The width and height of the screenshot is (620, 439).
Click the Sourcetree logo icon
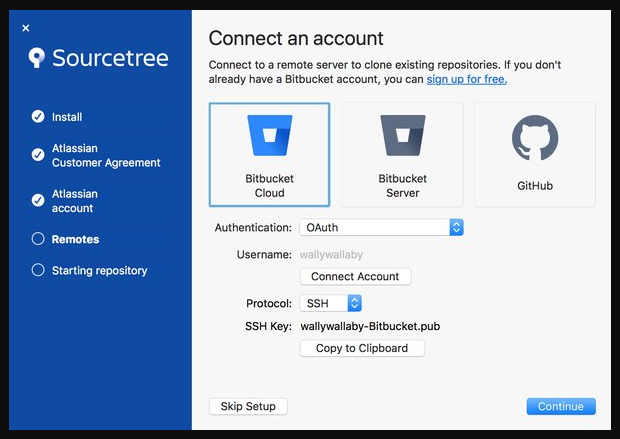(37, 57)
